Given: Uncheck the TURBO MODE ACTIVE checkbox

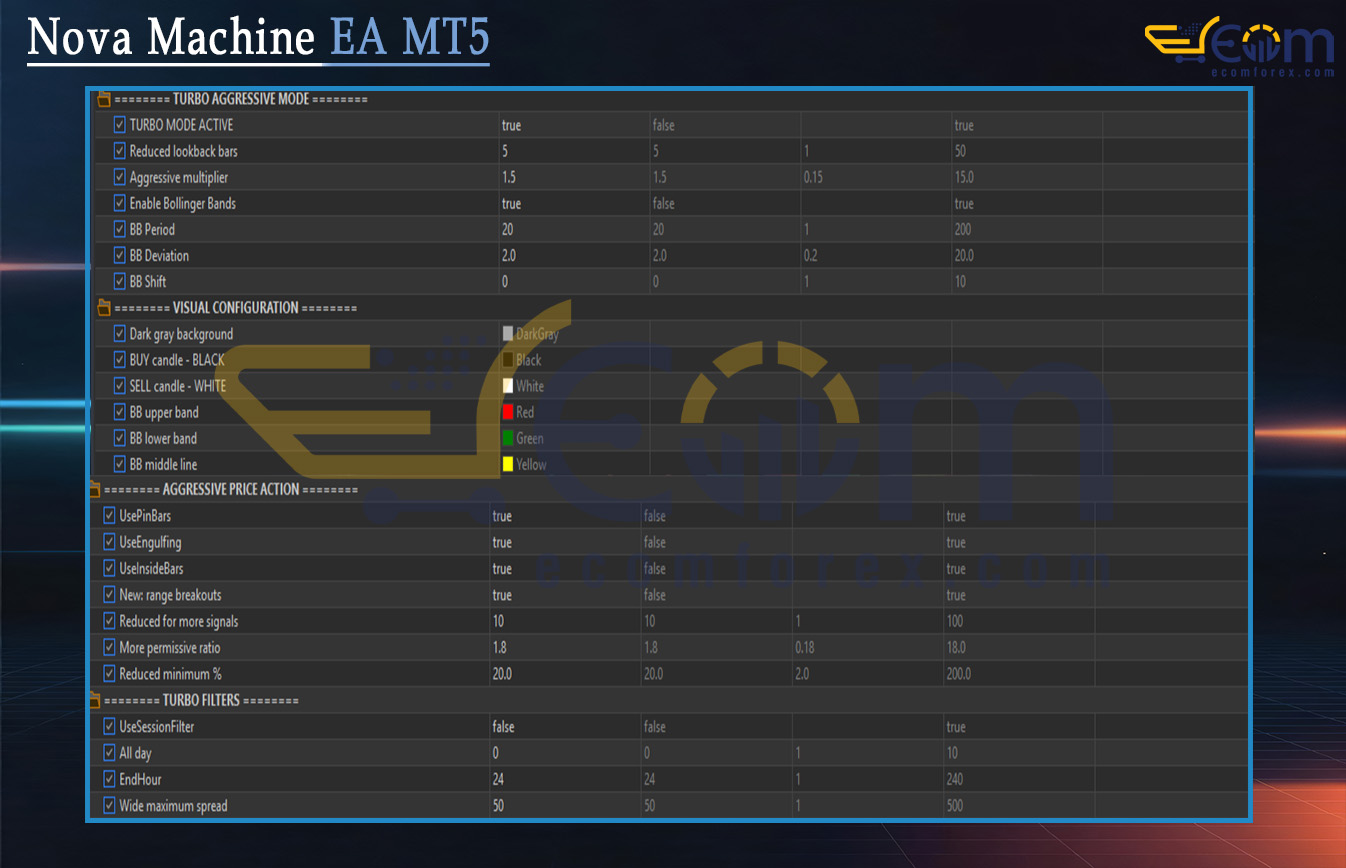Looking at the screenshot, I should coord(120,125).
